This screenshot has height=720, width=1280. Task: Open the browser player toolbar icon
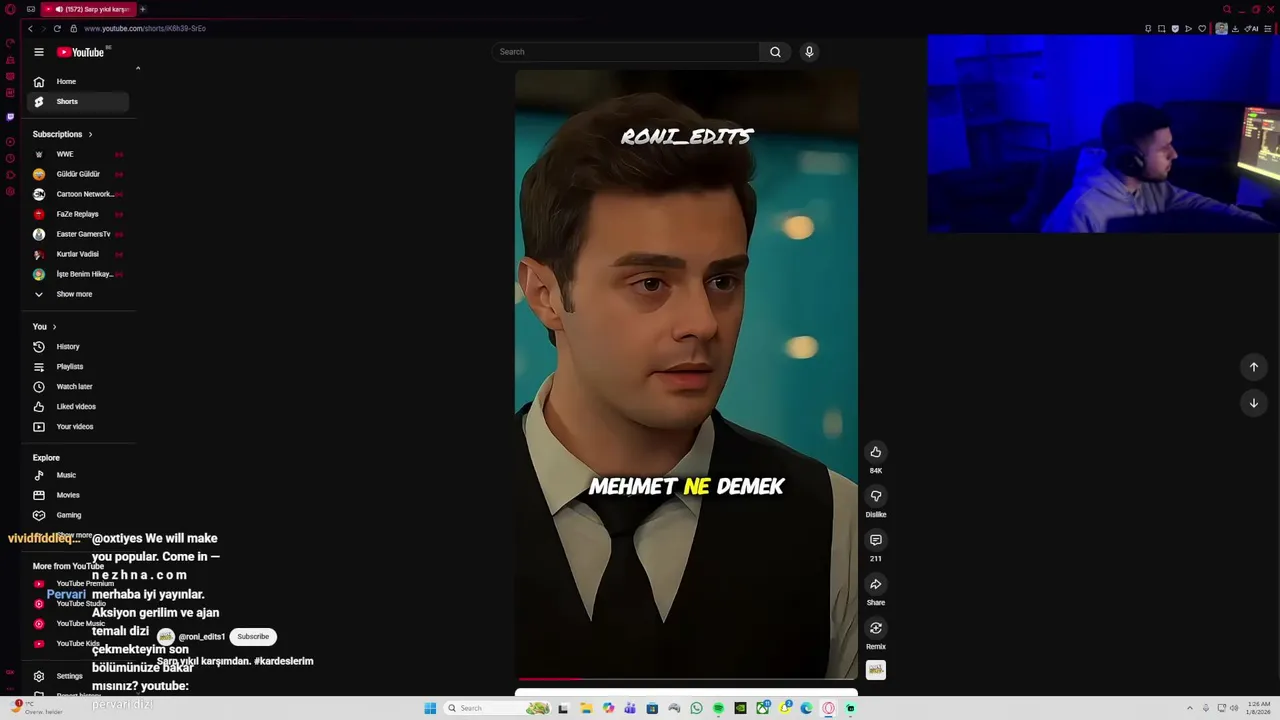point(1189,28)
